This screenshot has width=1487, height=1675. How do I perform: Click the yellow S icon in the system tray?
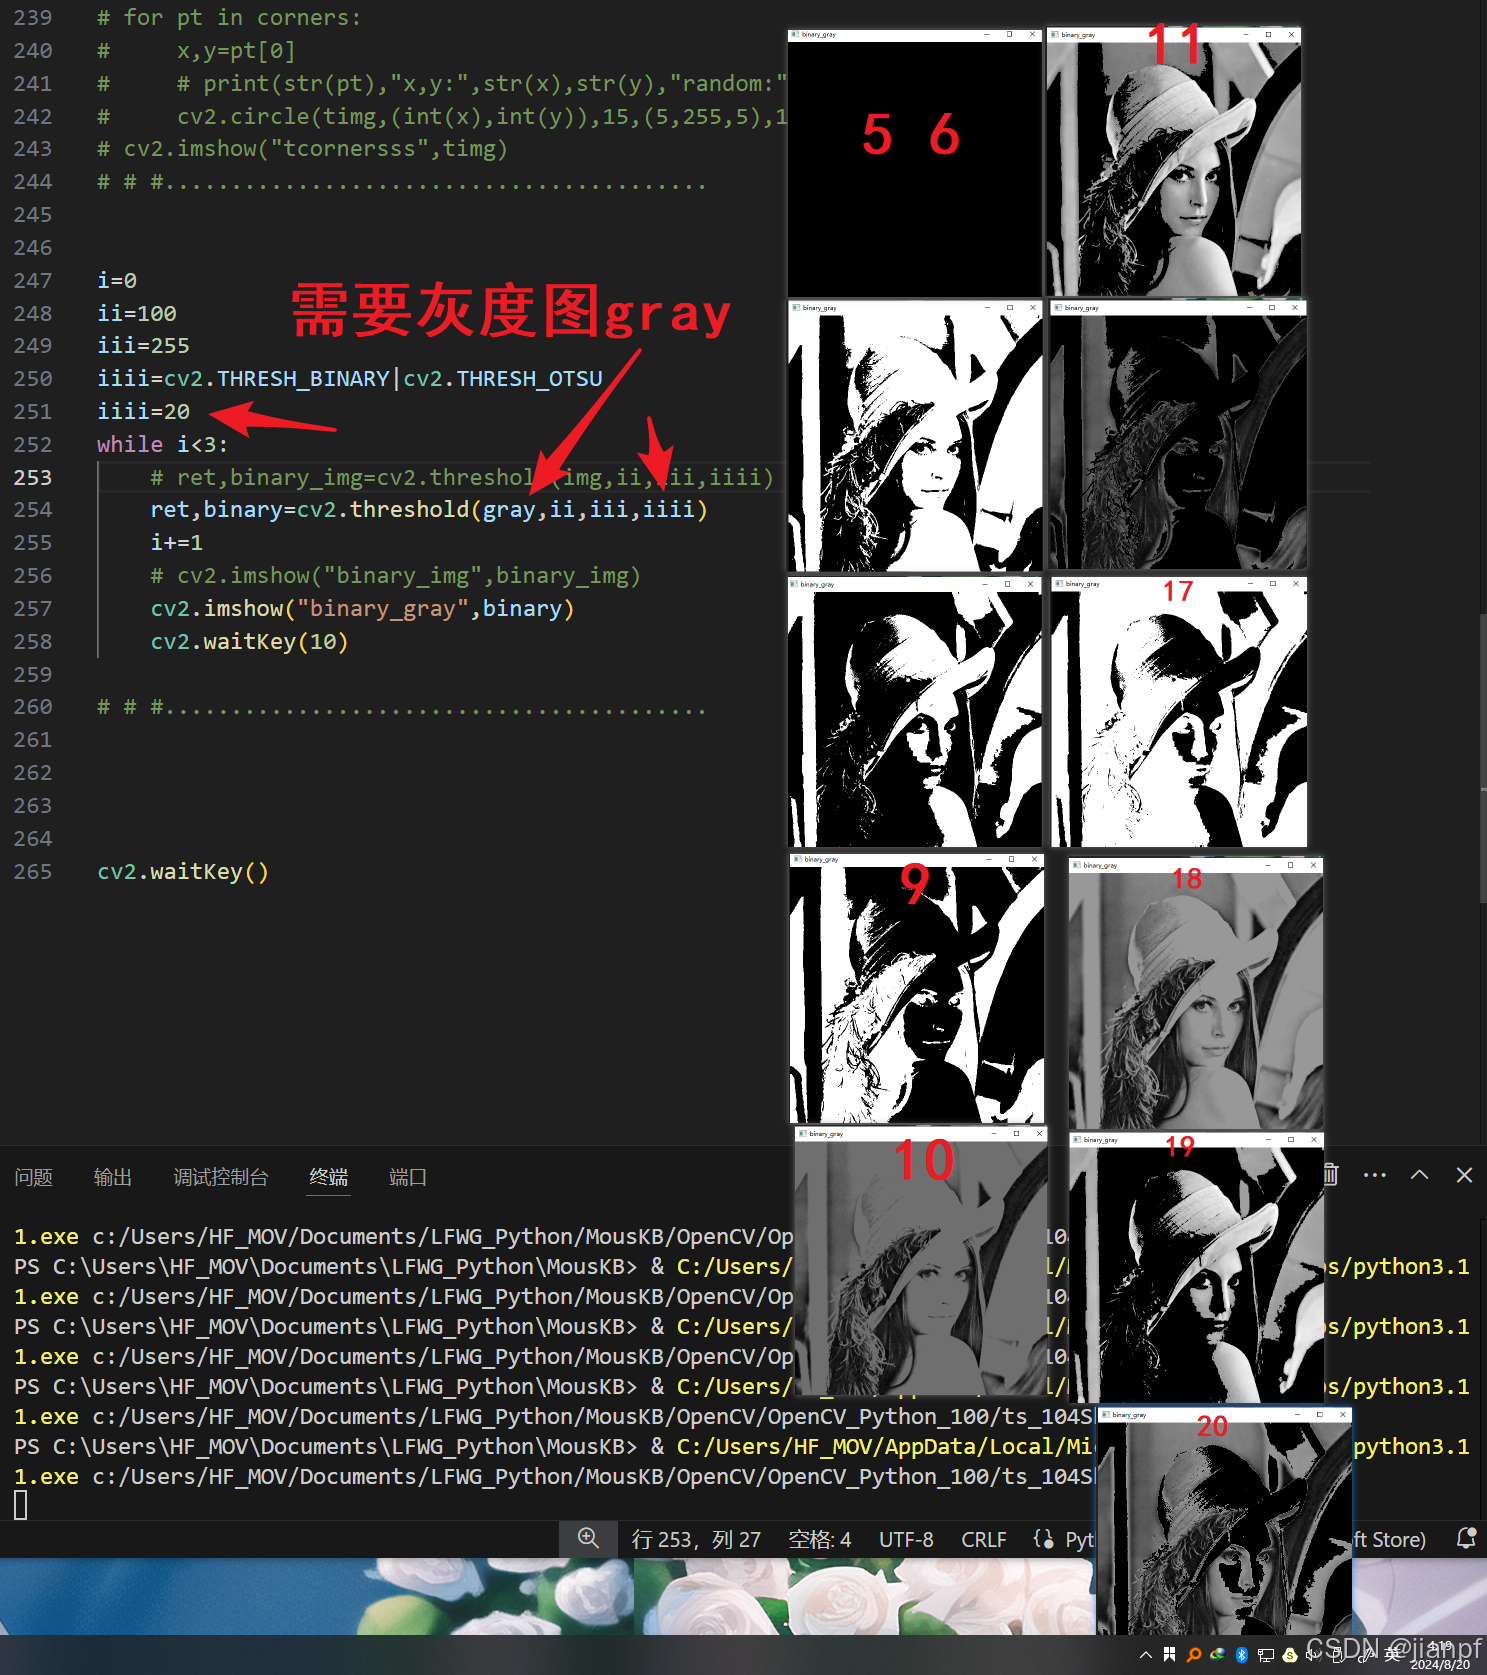(x=1290, y=1655)
